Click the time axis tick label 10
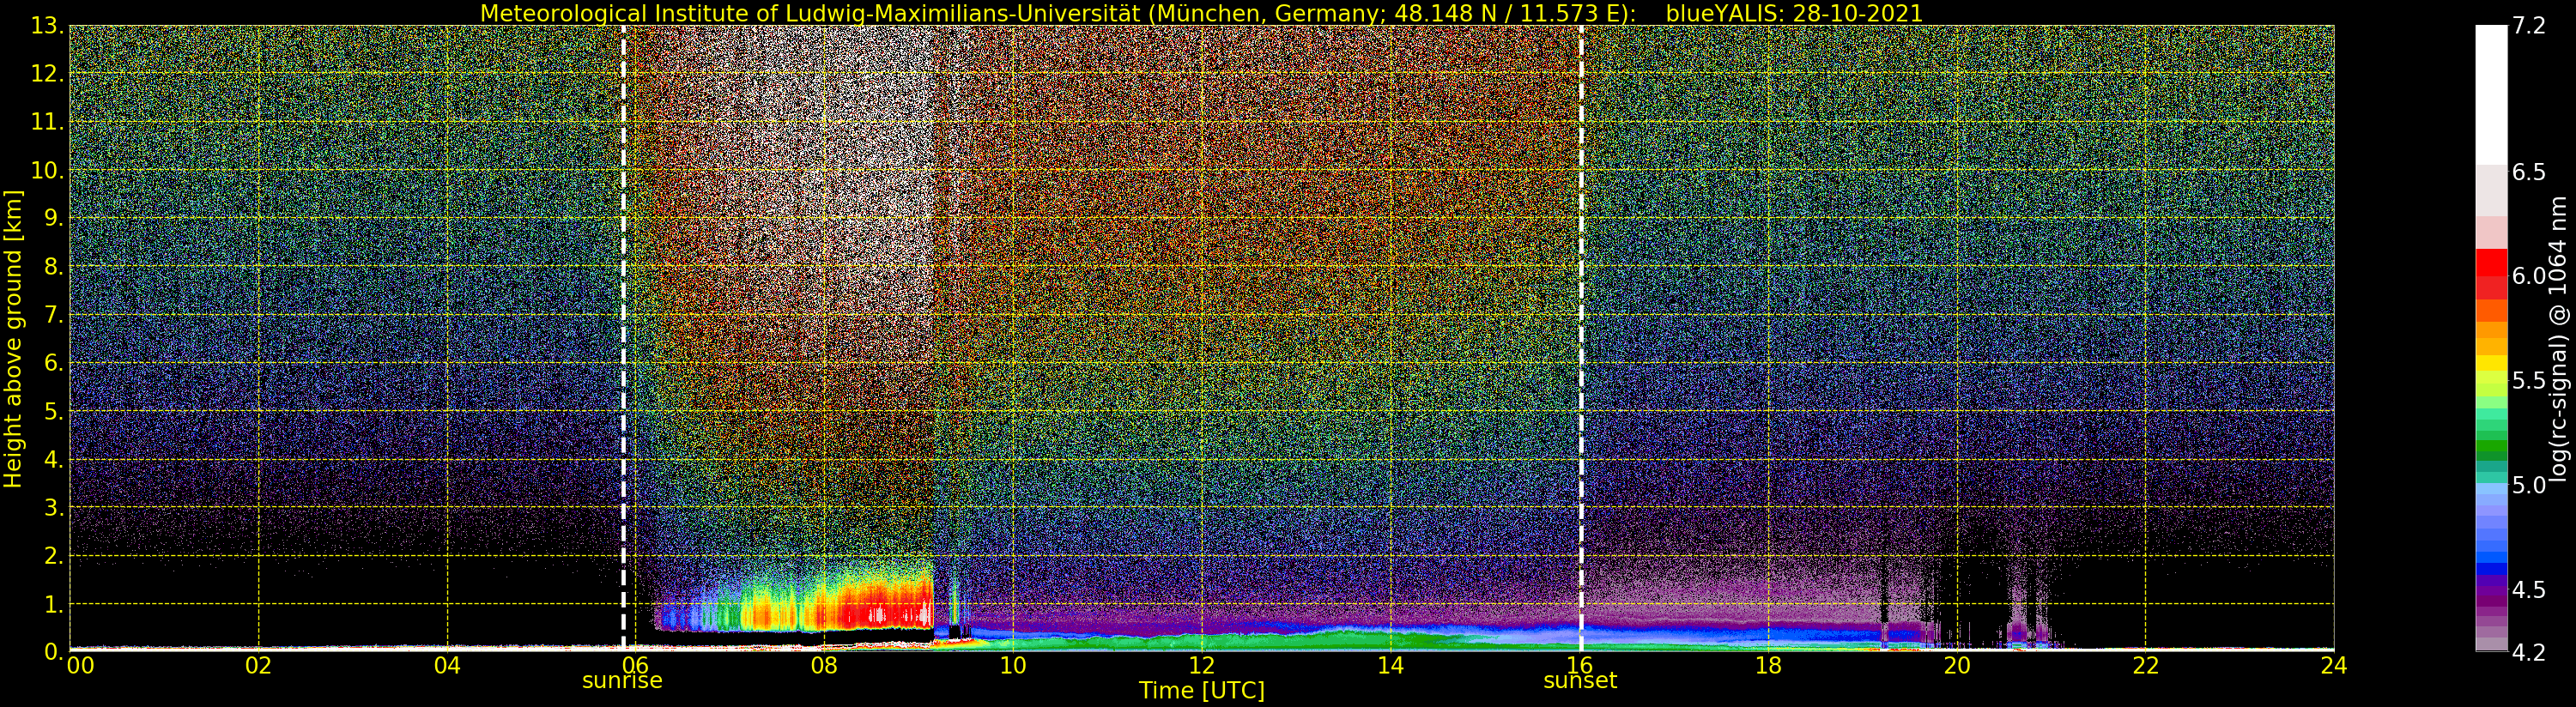 coord(1013,666)
